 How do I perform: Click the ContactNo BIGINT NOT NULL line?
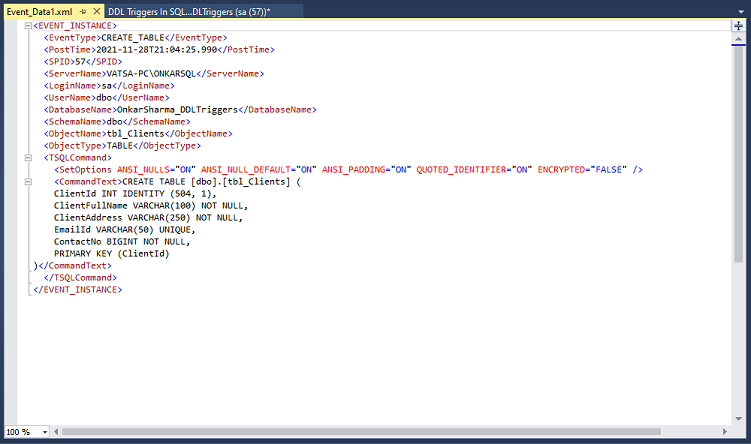click(x=122, y=241)
